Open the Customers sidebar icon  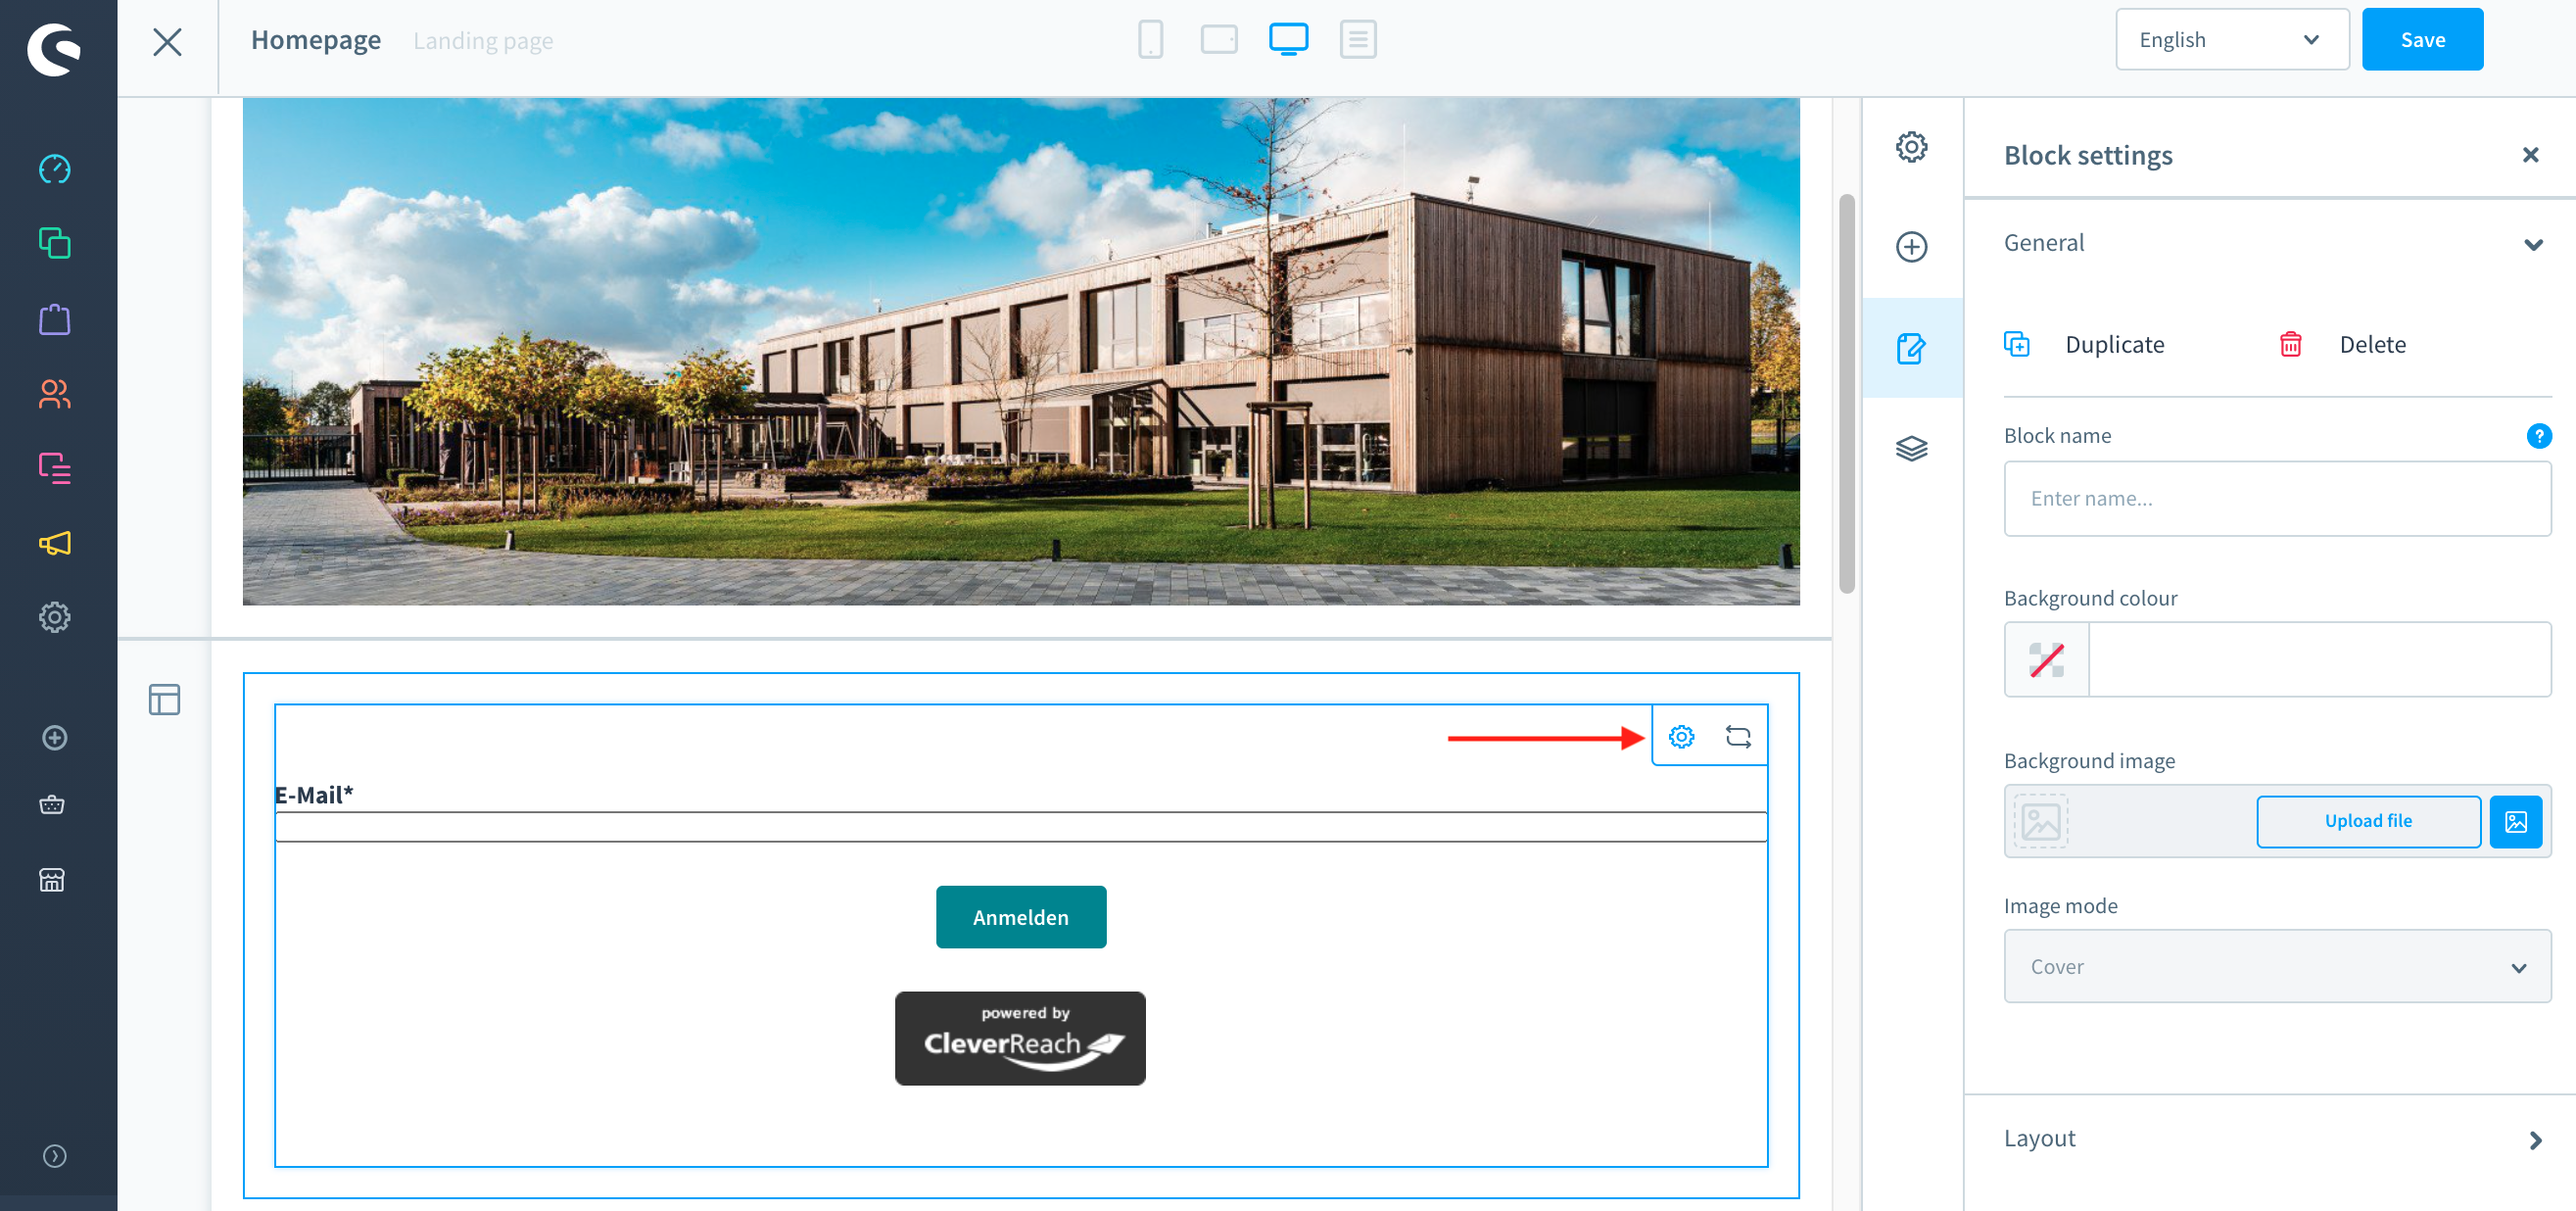[x=54, y=394]
